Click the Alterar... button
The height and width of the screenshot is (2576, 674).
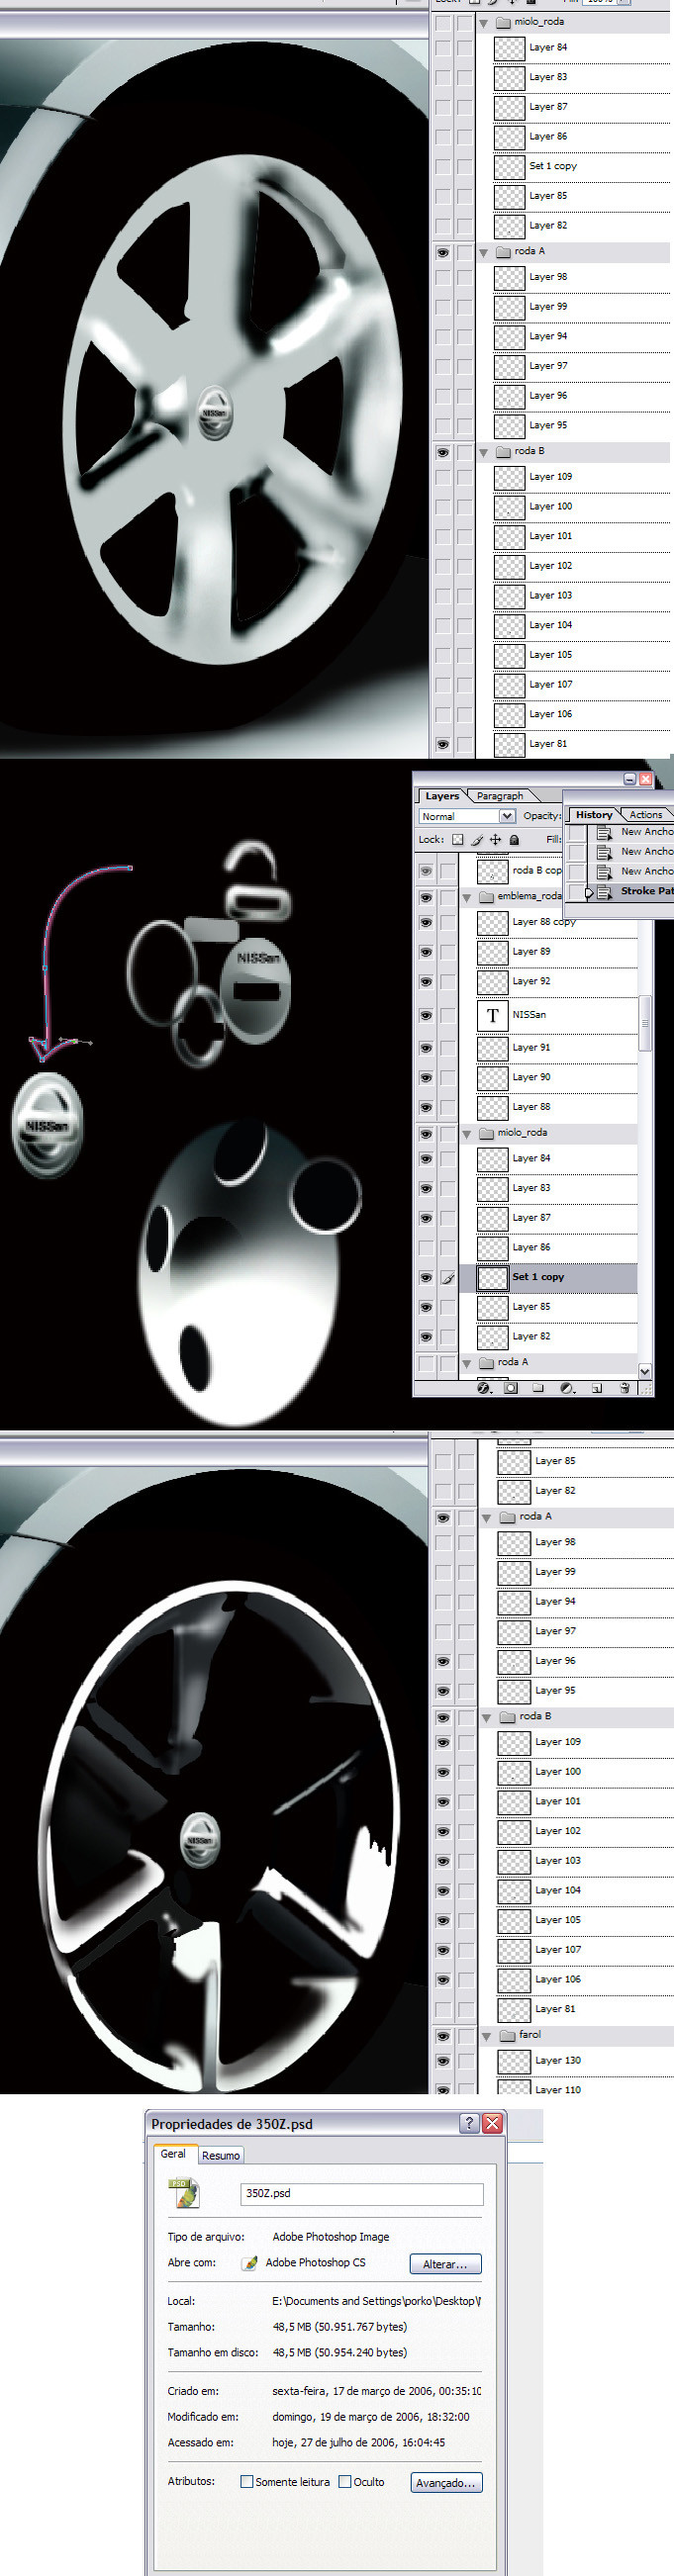click(445, 2264)
